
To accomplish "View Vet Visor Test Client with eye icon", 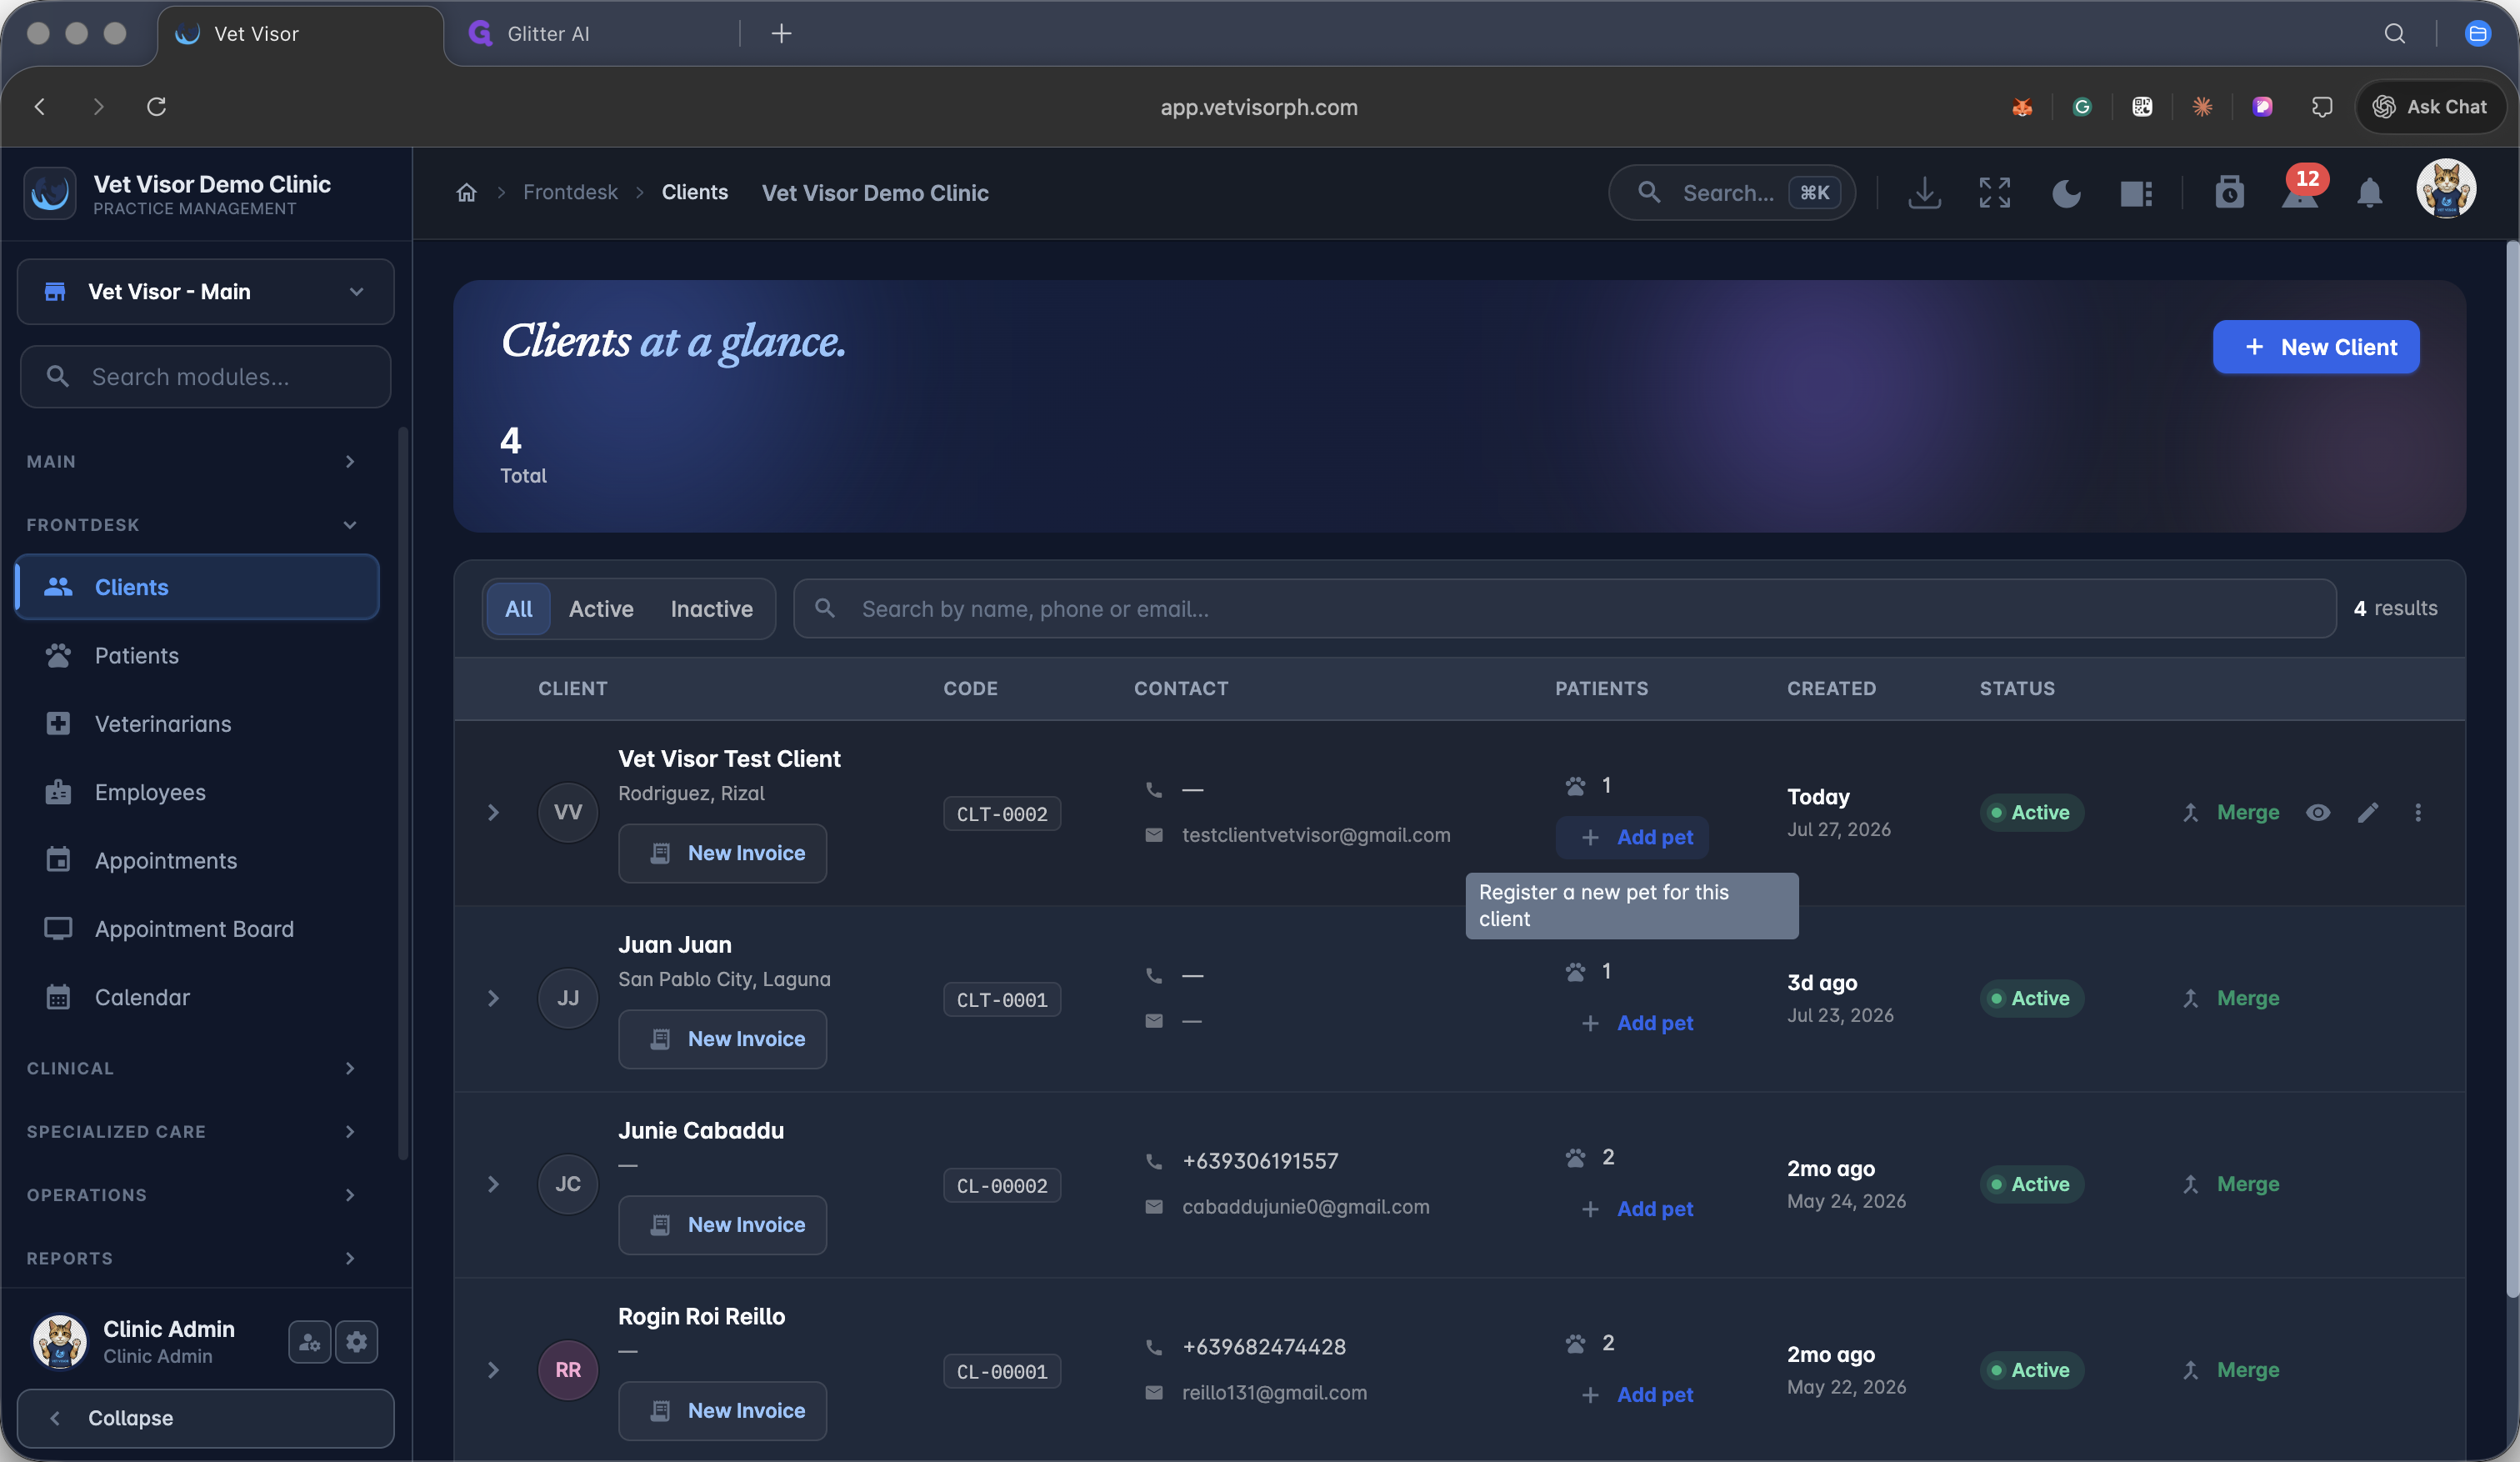I will (x=2318, y=812).
